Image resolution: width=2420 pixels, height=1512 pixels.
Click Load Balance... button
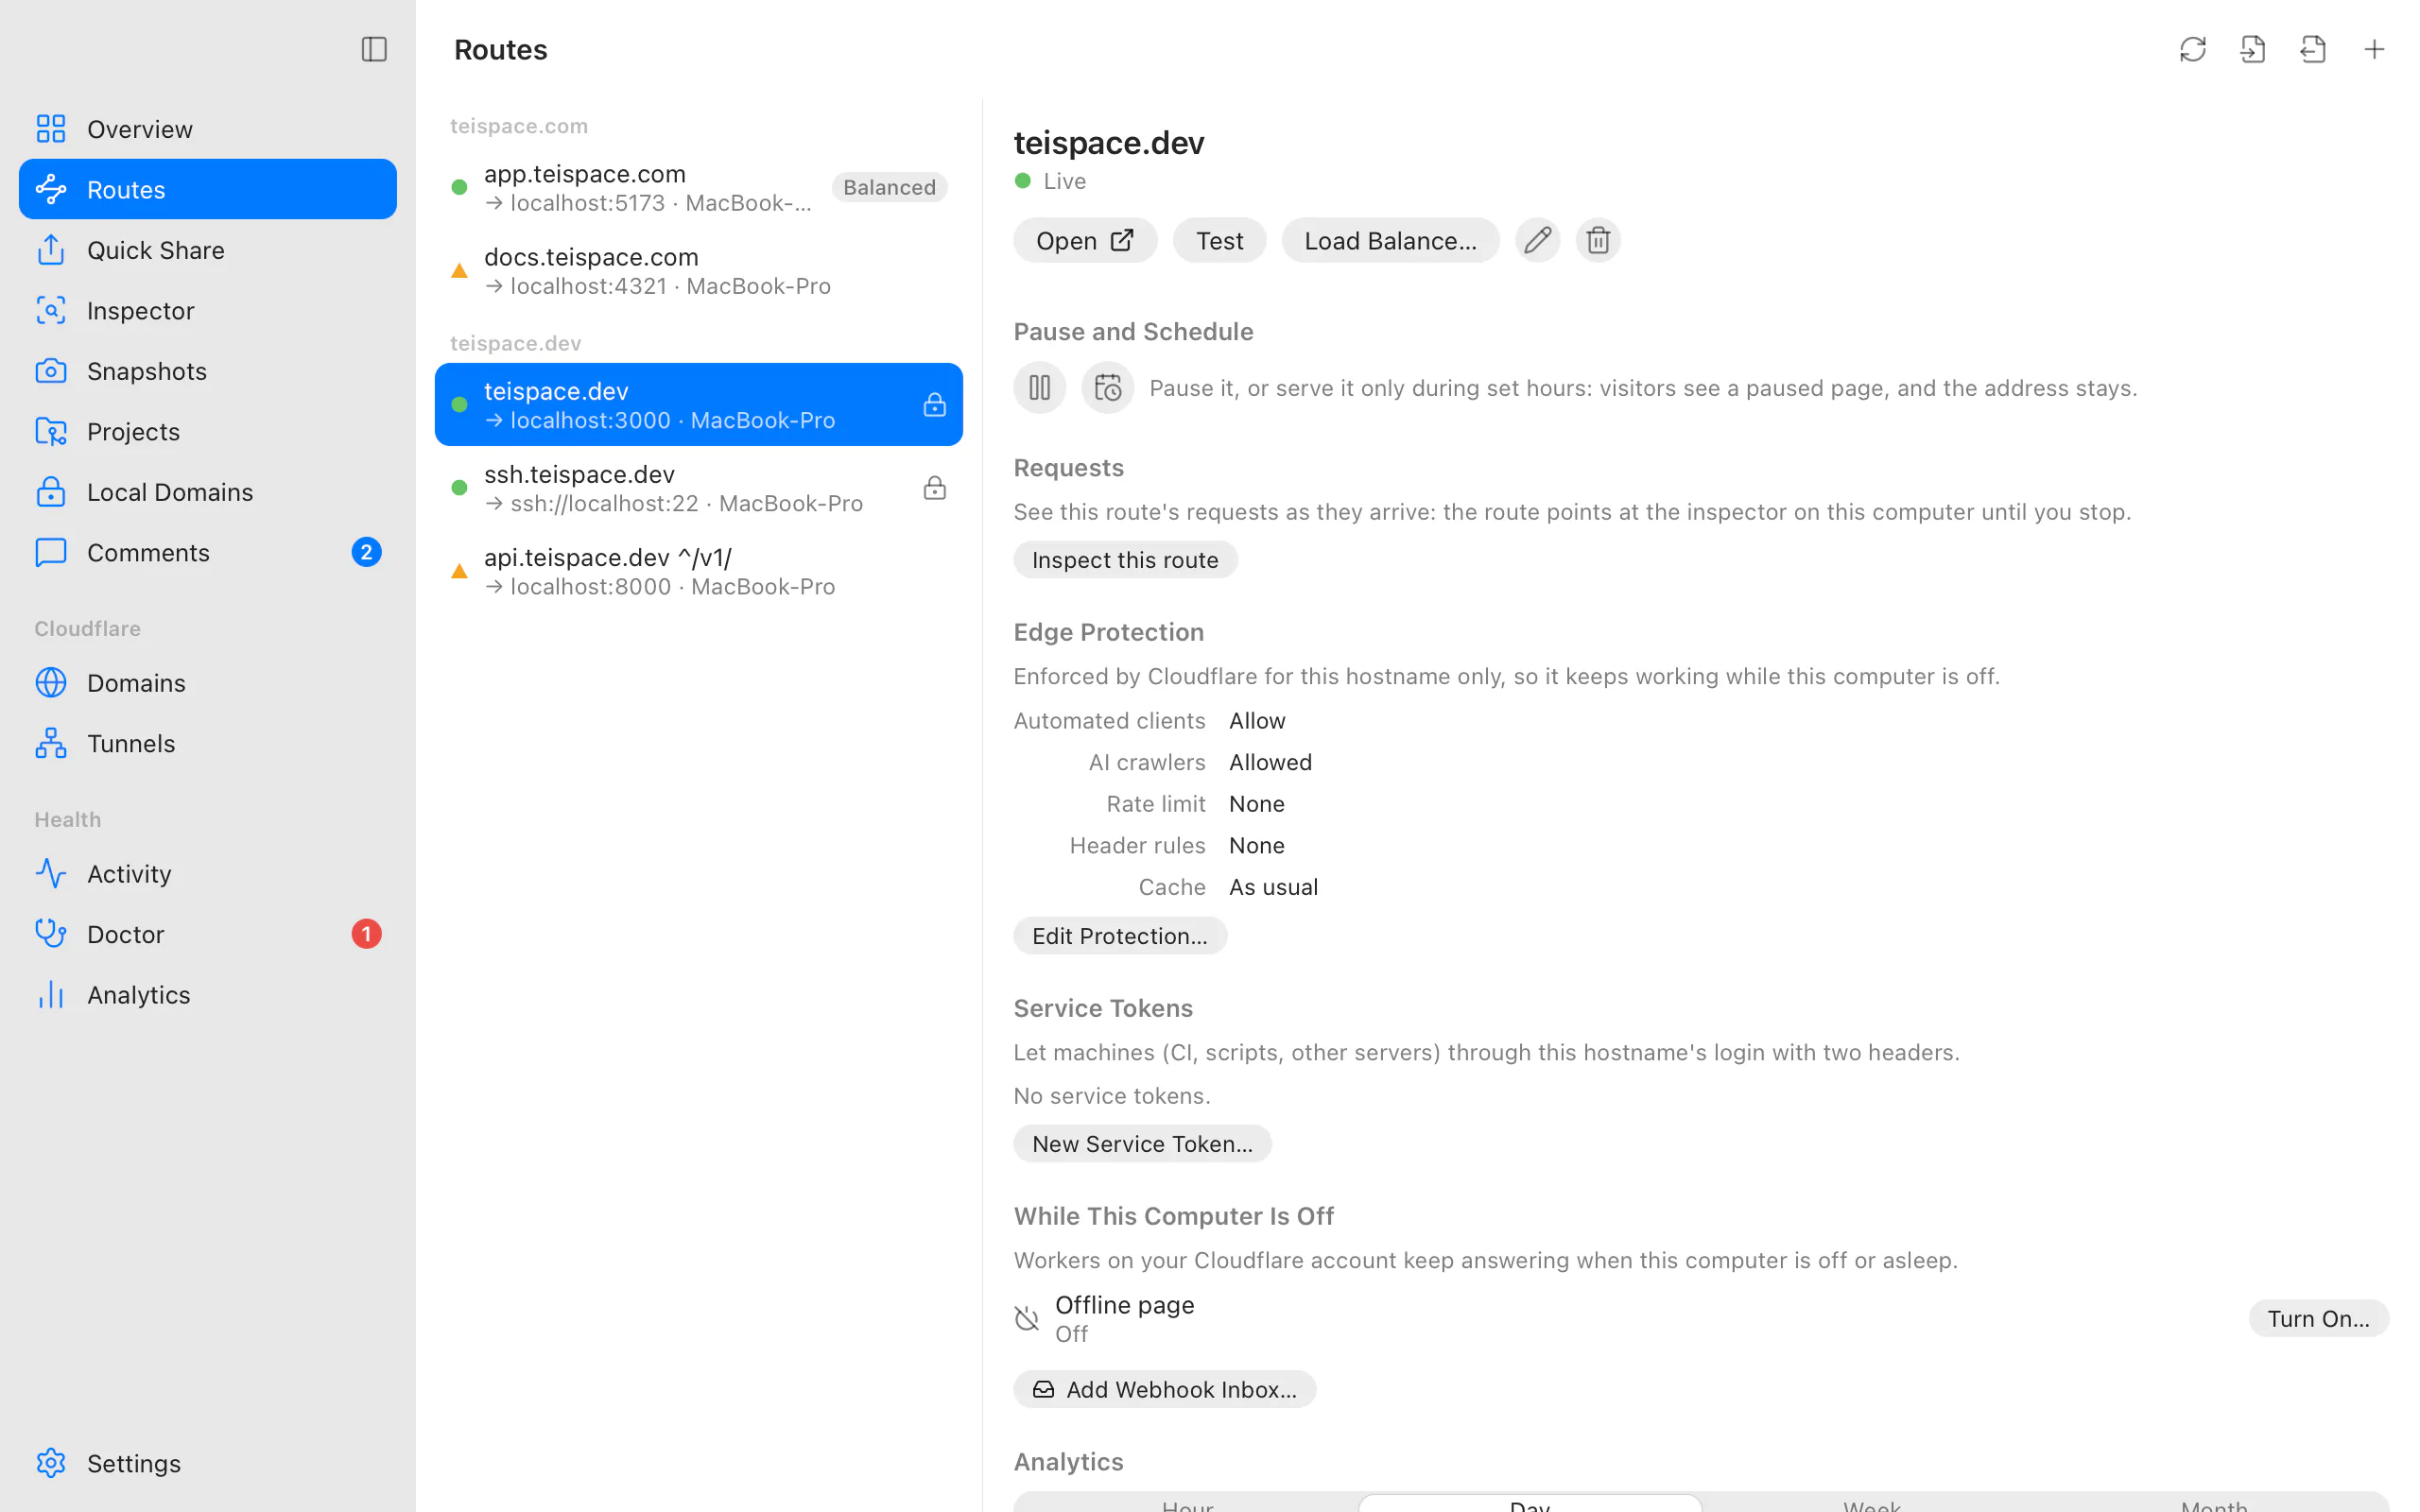coord(1390,240)
